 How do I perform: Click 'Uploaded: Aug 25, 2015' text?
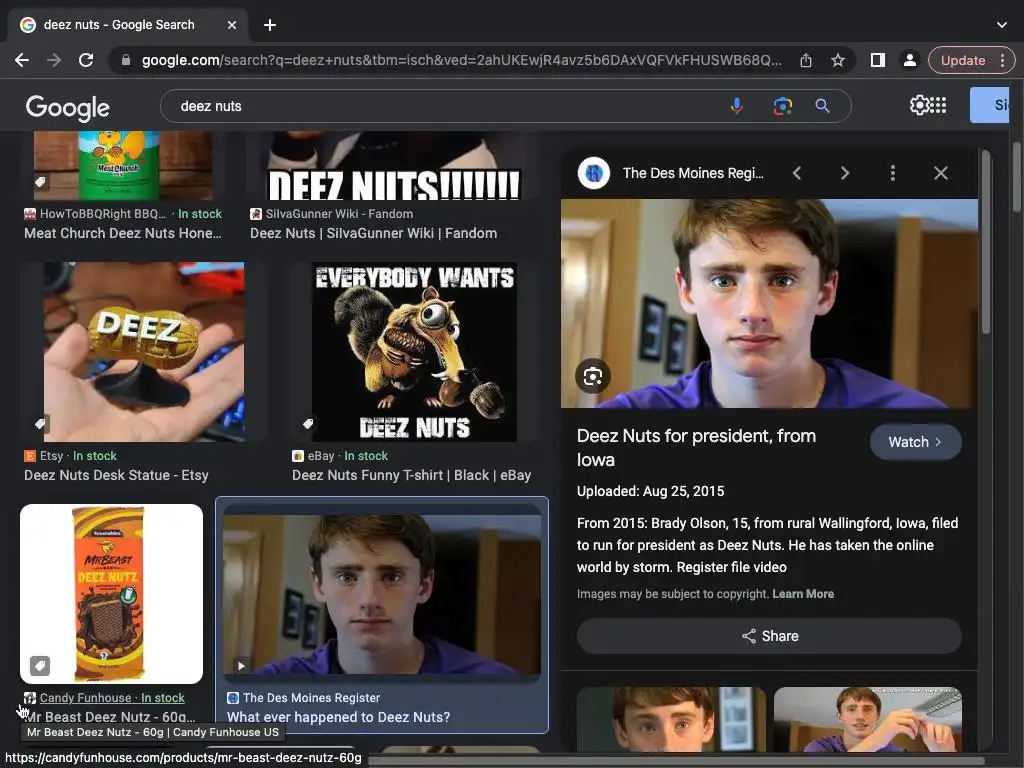[x=650, y=491]
